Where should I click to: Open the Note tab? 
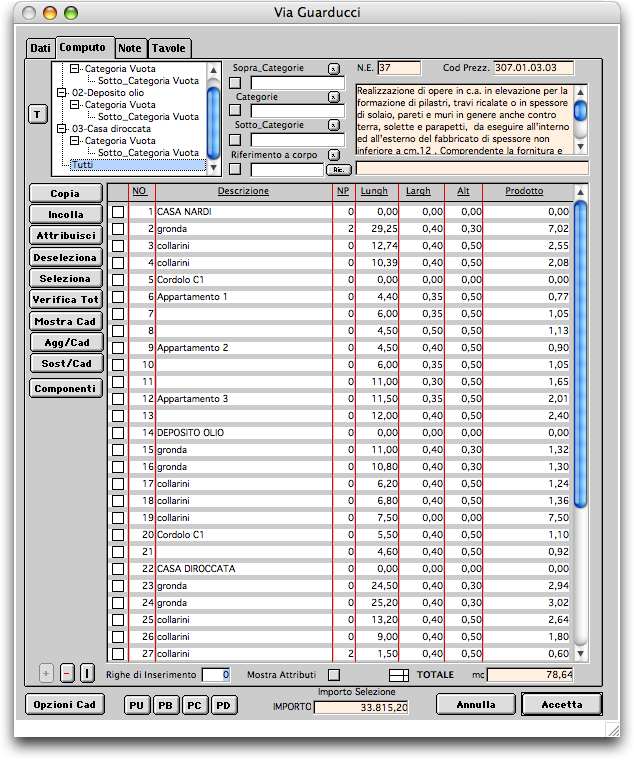pos(130,48)
